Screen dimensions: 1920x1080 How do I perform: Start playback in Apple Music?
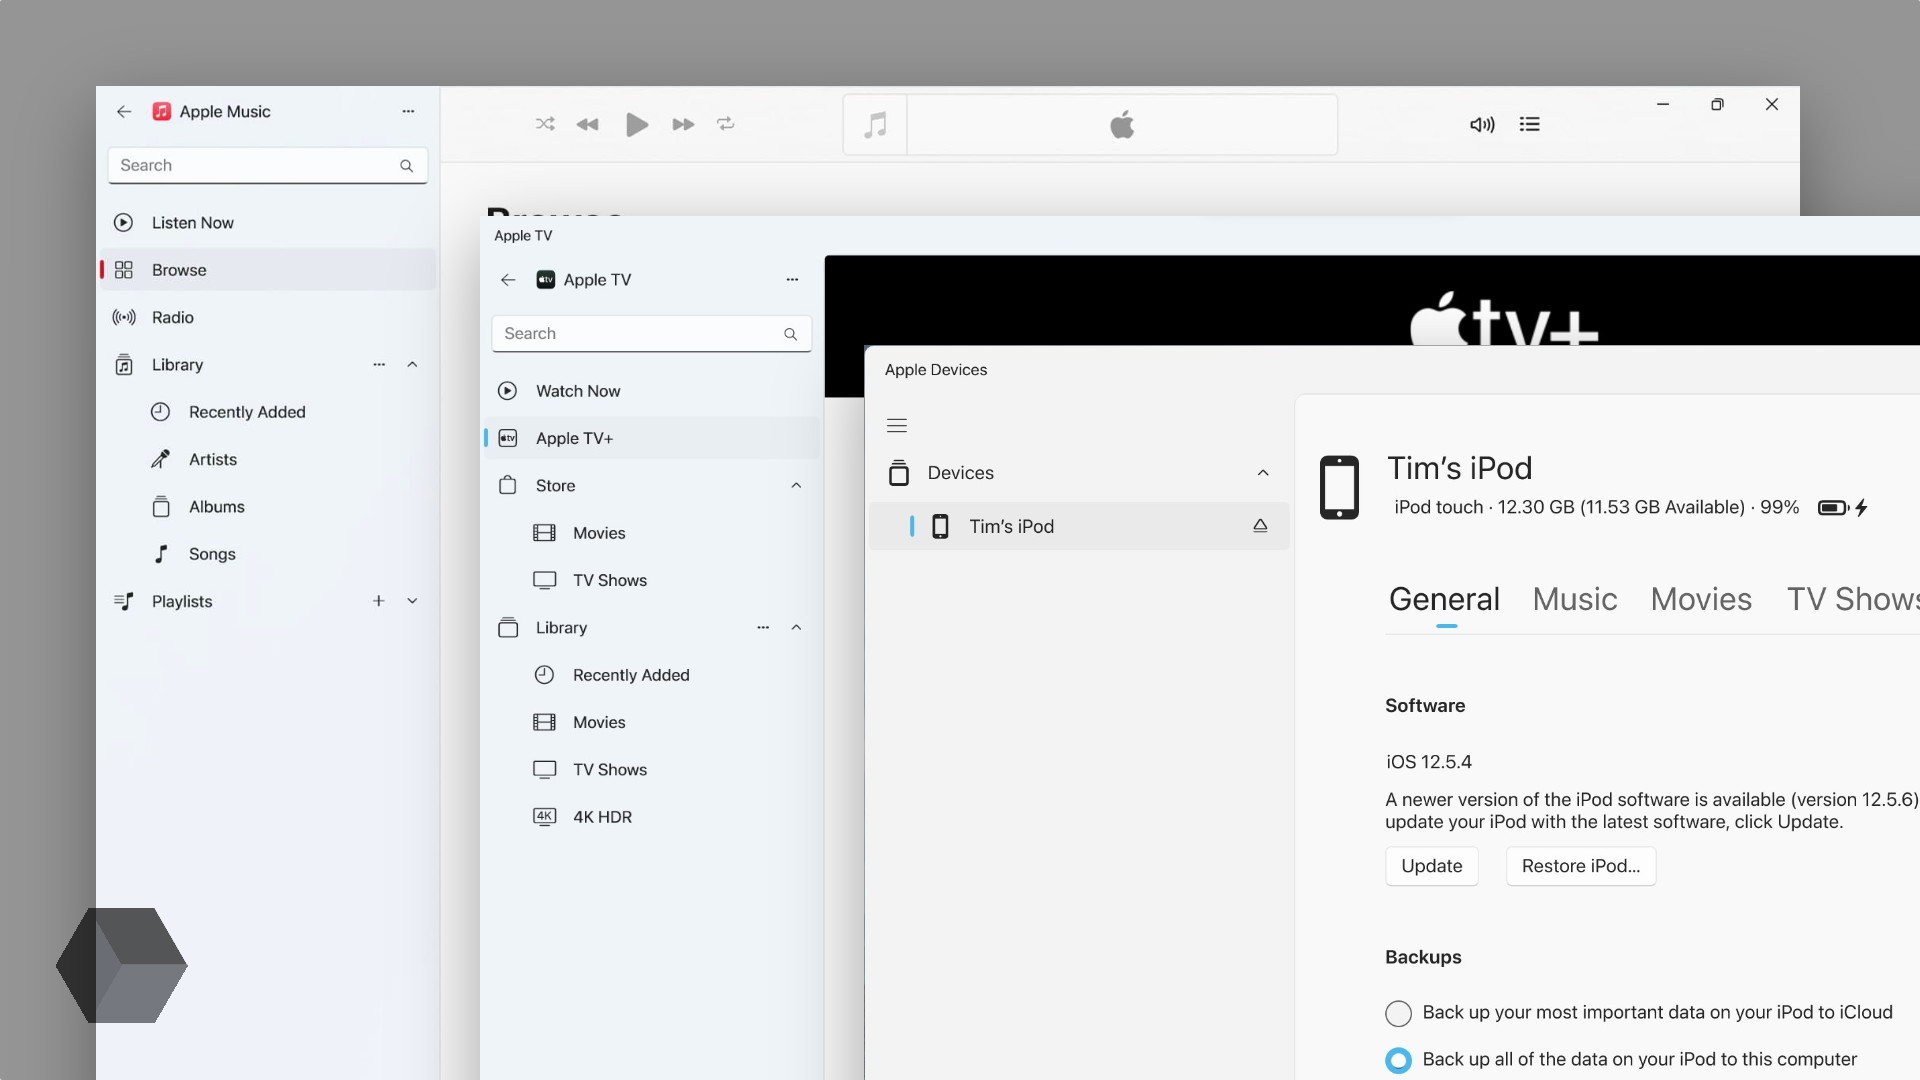tap(636, 124)
